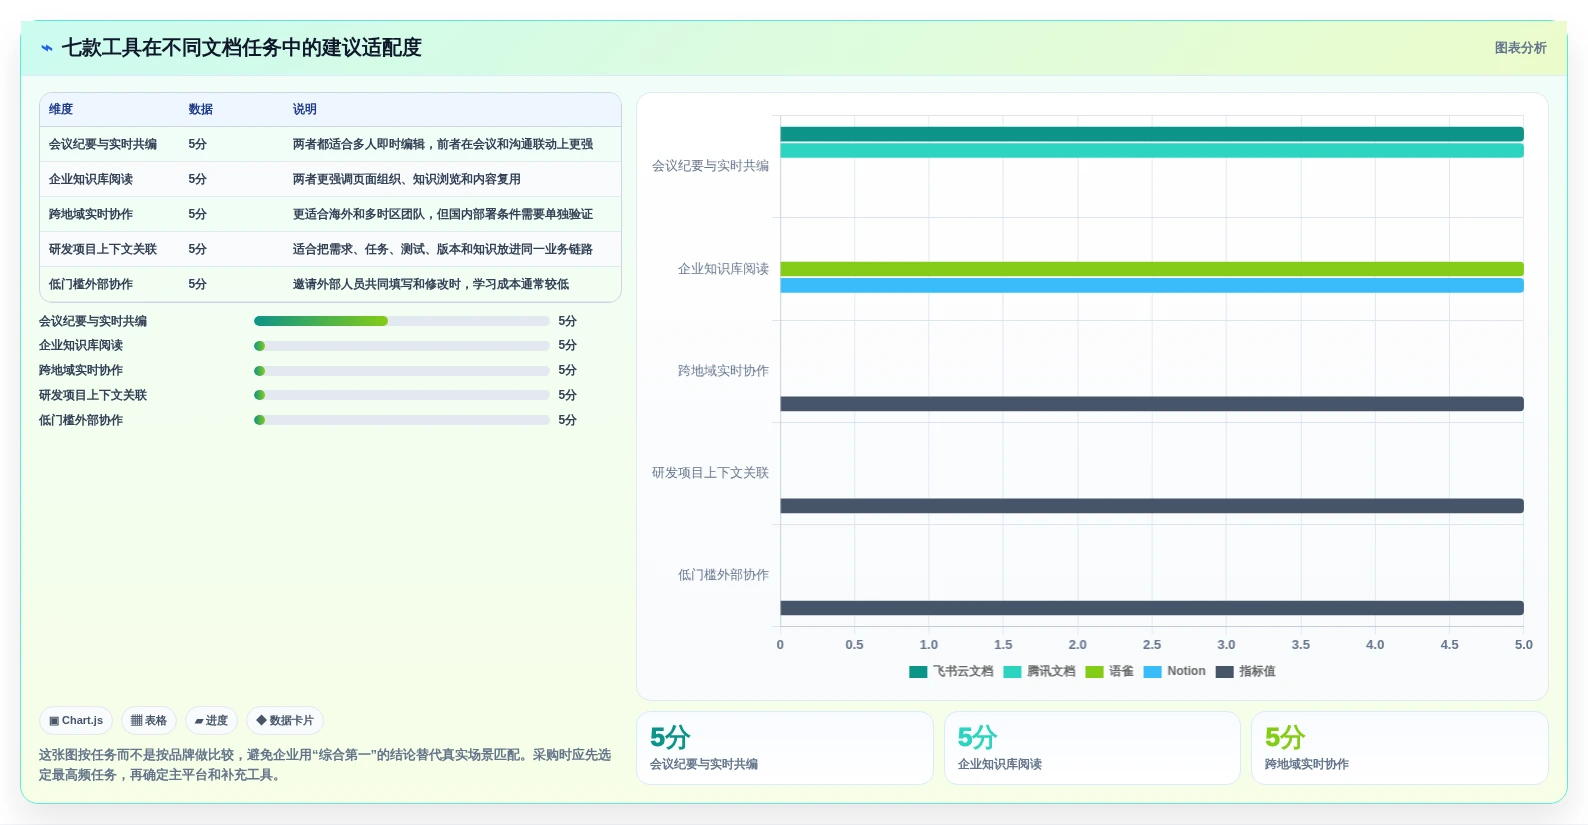
Task: Click the 进度 tag chip
Action: (x=211, y=720)
